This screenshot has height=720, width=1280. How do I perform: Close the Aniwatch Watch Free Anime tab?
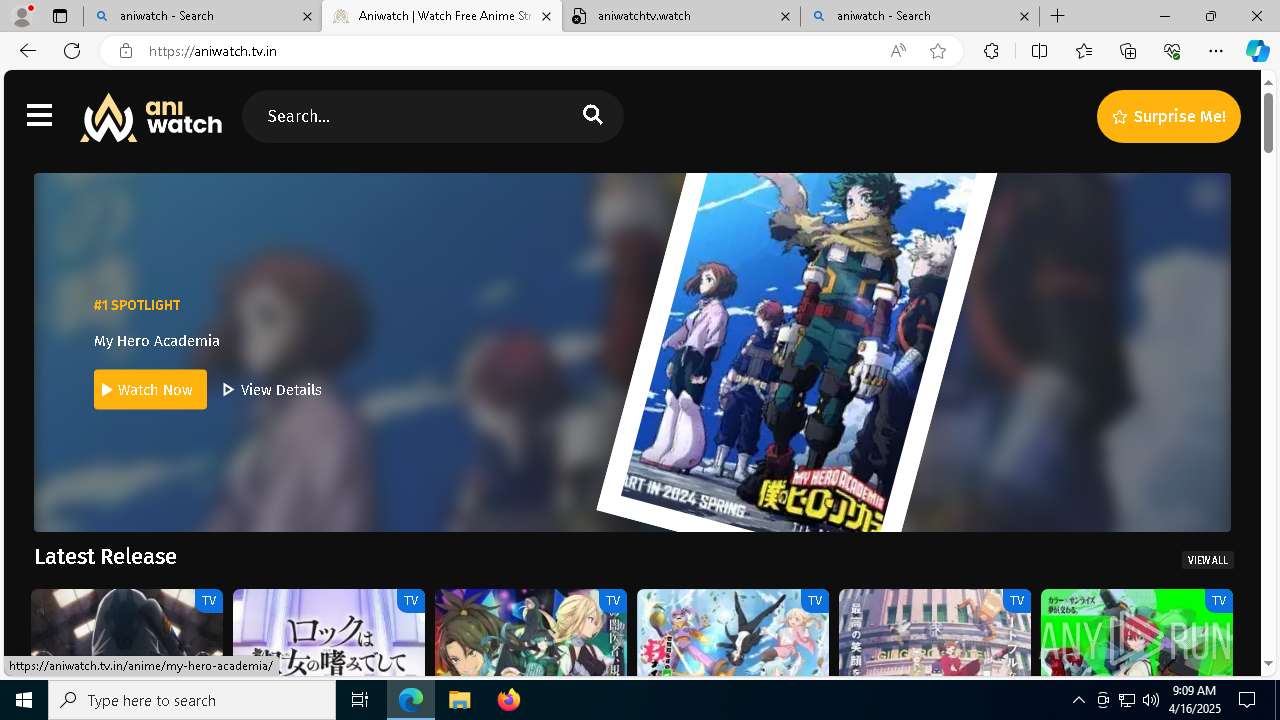[546, 16]
